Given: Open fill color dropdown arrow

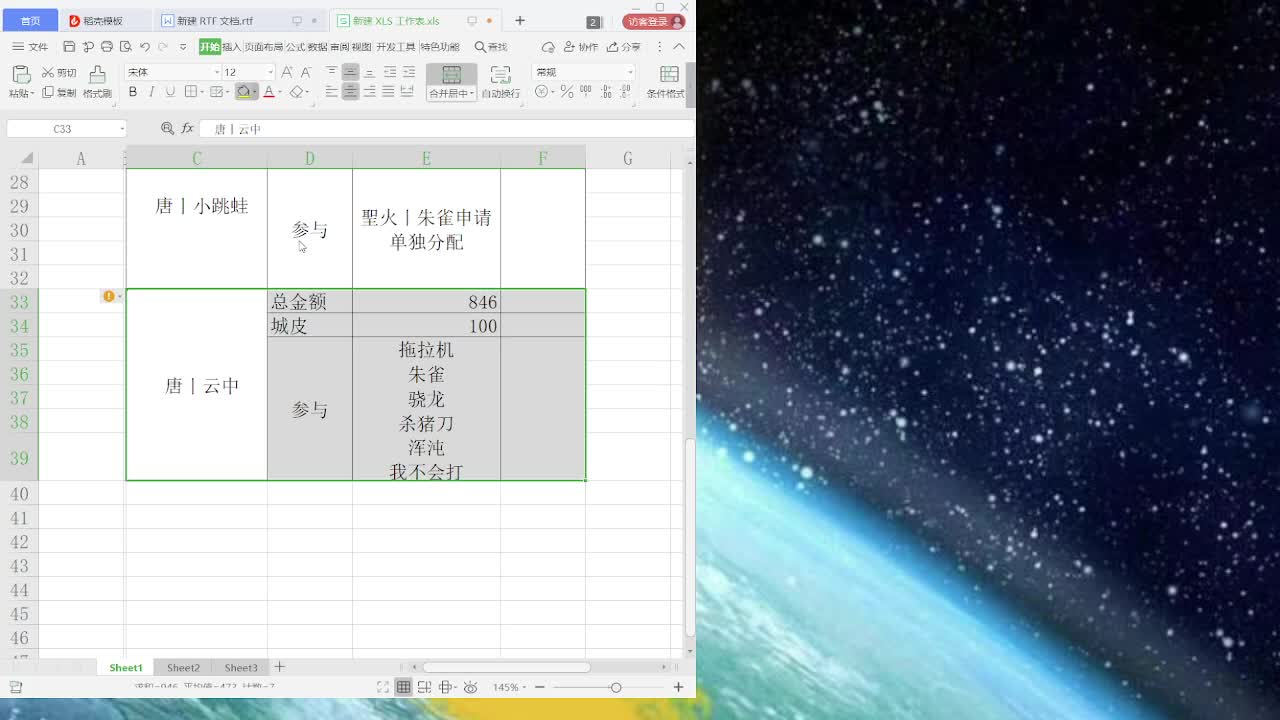Looking at the screenshot, I should click(x=254, y=92).
